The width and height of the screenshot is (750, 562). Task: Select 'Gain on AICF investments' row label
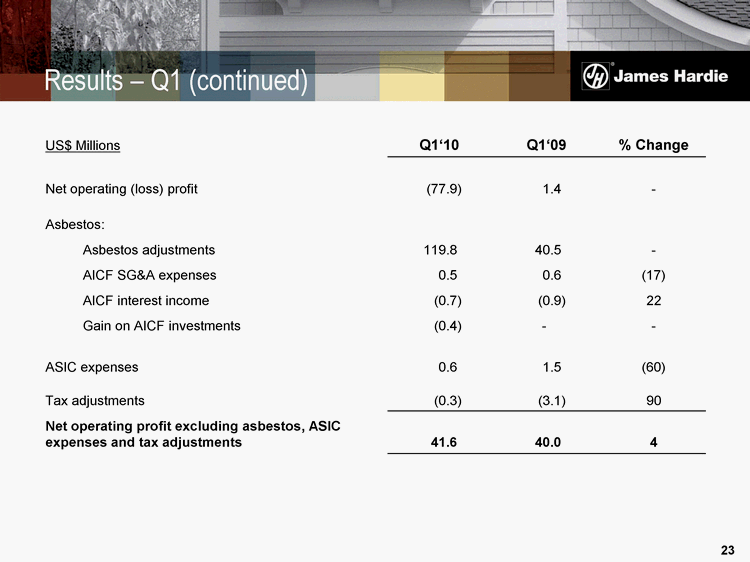click(161, 325)
